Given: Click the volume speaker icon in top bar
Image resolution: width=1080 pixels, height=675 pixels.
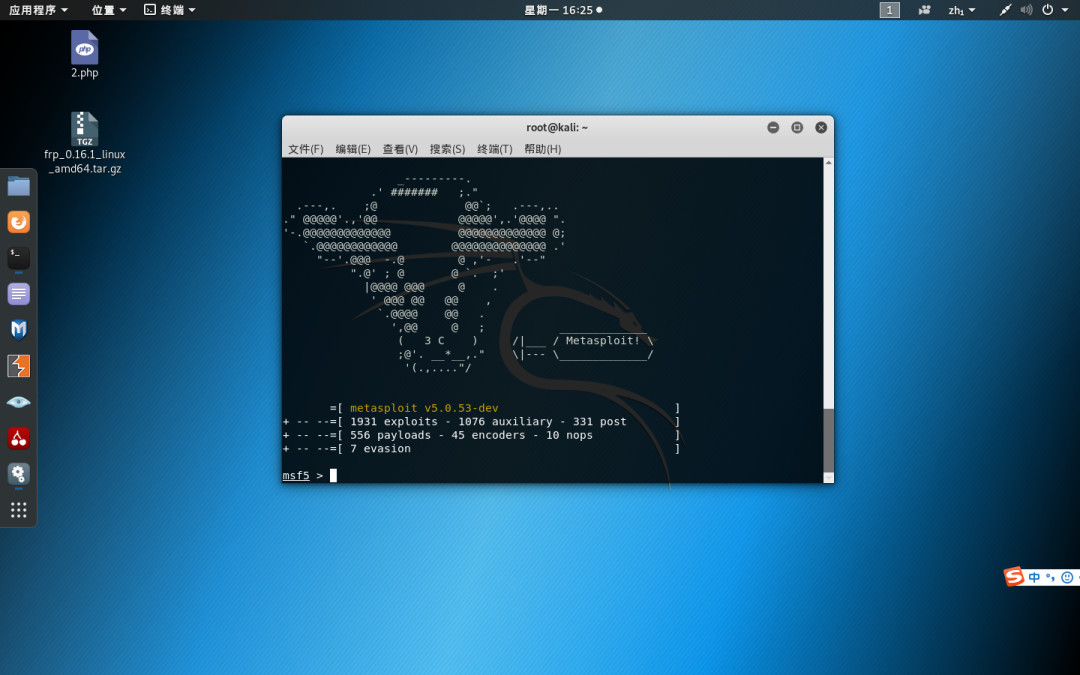Looking at the screenshot, I should tap(1026, 10).
